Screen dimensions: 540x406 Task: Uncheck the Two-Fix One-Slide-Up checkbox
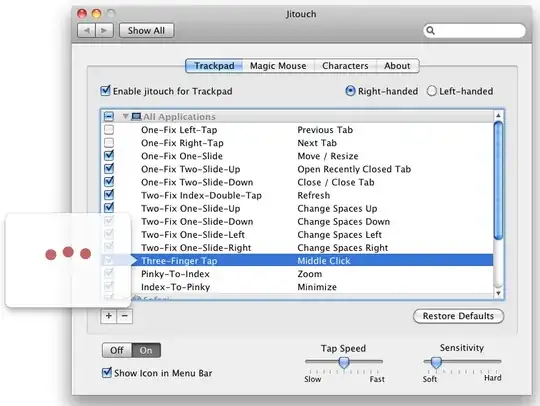pyautogui.click(x=109, y=208)
